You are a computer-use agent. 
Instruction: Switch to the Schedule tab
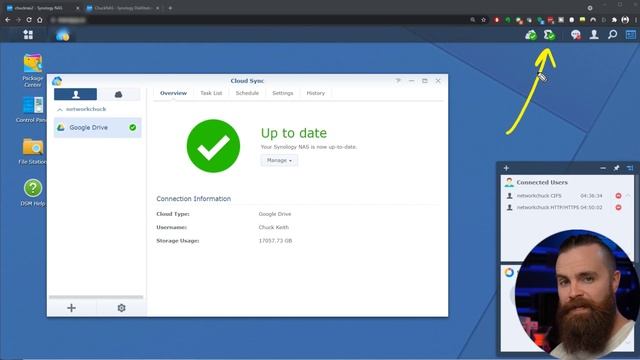pos(247,93)
